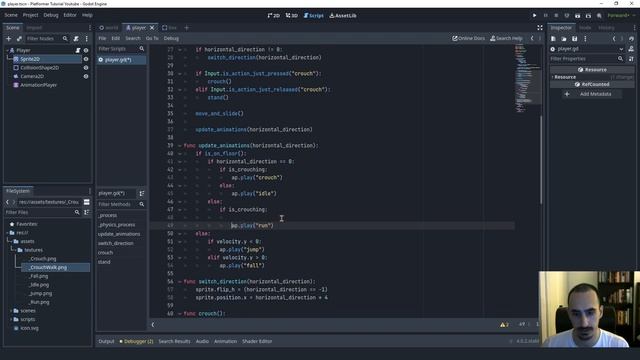Click the Filter Nodes search field

[47, 38]
